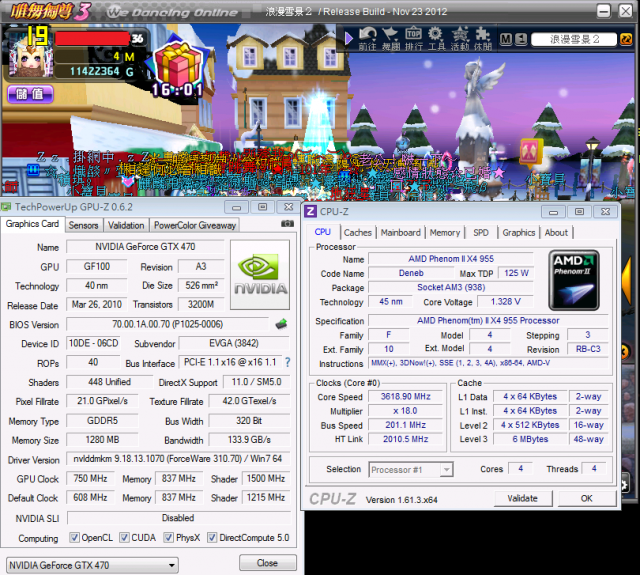Click the Device ID field 10DE - 06CD
The height and width of the screenshot is (575, 640).
pyautogui.click(x=94, y=343)
